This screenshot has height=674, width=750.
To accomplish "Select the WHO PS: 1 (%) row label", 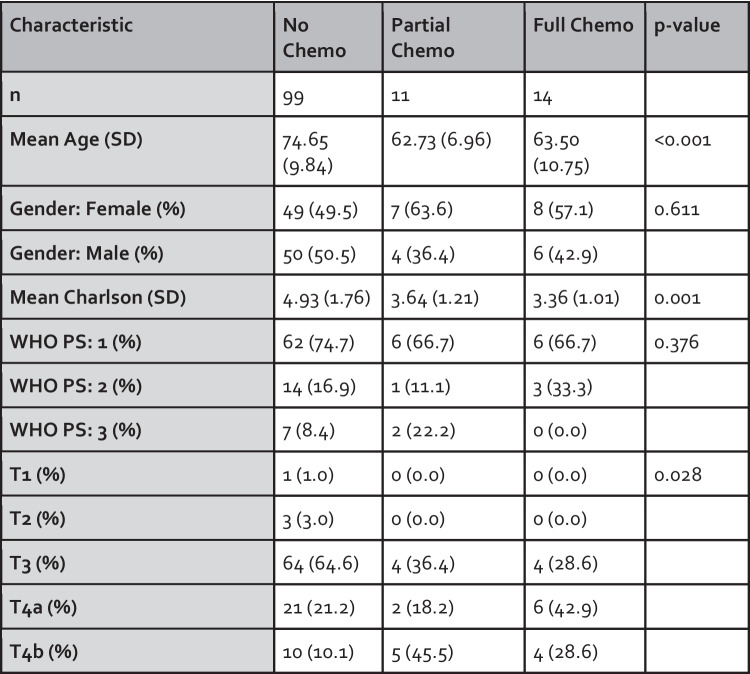I will click(x=138, y=342).
